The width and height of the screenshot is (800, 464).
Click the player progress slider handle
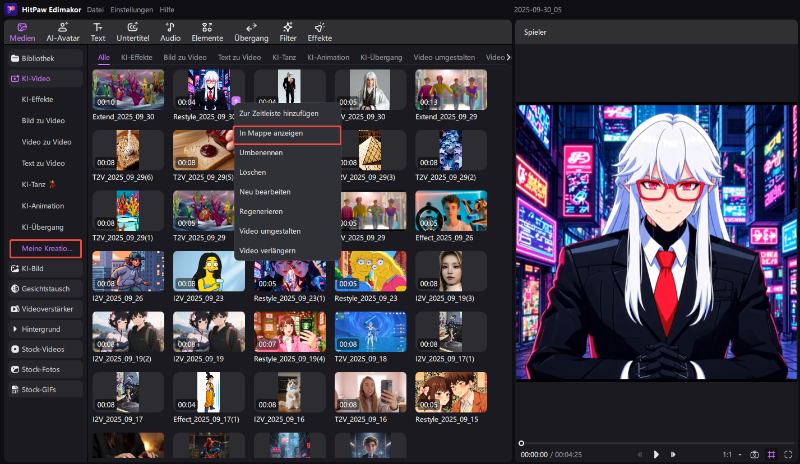521,443
